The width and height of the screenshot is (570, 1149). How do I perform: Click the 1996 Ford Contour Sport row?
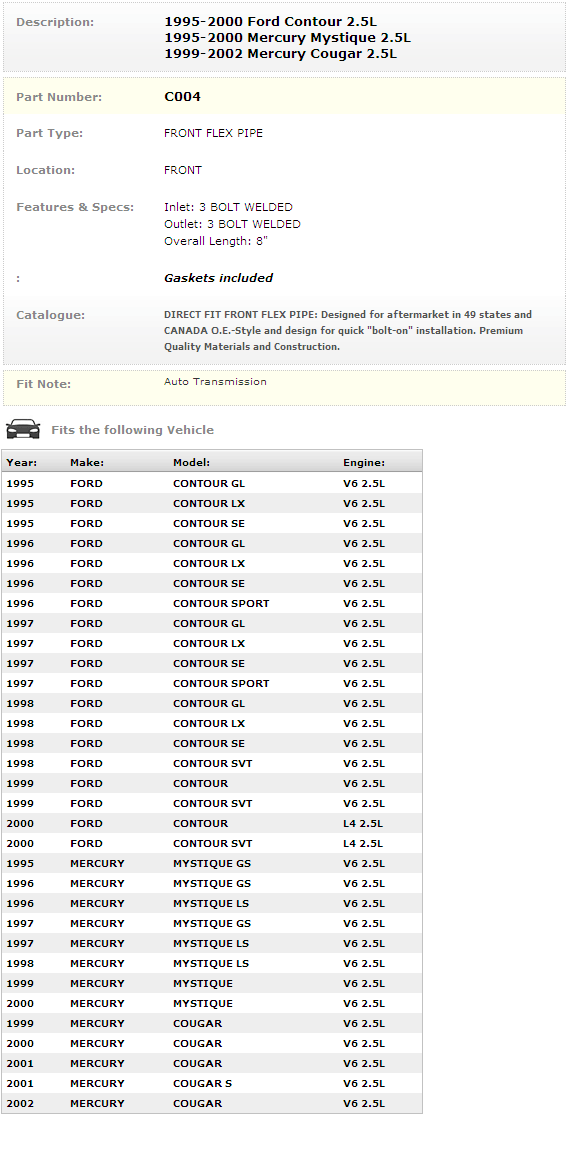(212, 604)
